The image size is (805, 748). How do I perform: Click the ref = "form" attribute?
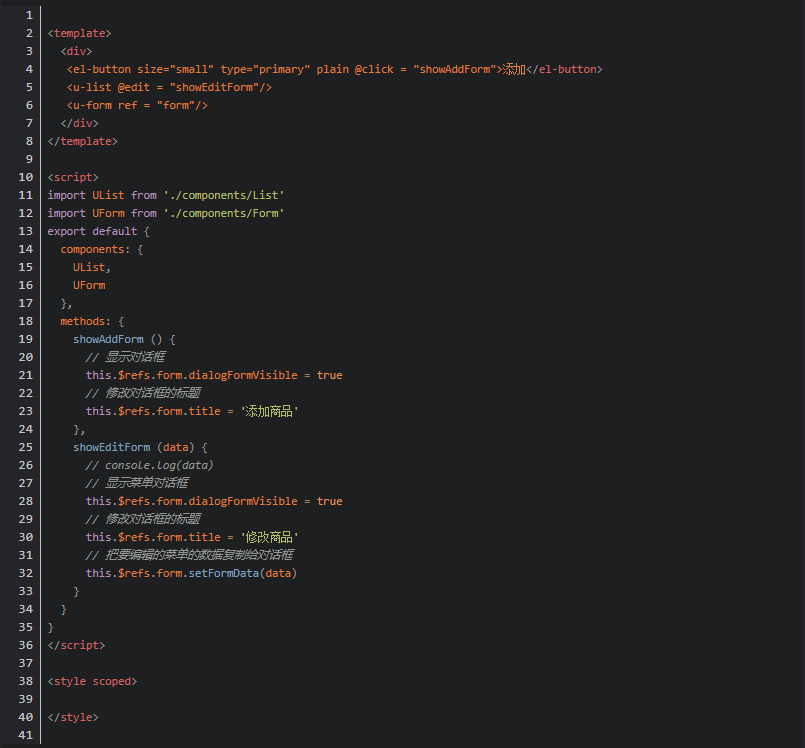(157, 105)
